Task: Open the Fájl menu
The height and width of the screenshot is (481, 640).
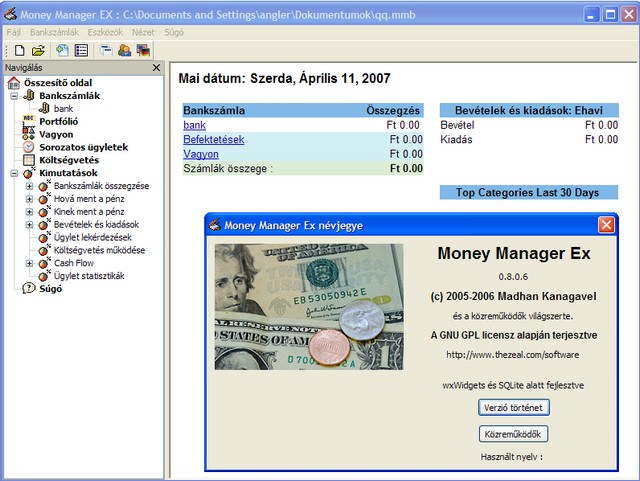Action: coord(13,32)
